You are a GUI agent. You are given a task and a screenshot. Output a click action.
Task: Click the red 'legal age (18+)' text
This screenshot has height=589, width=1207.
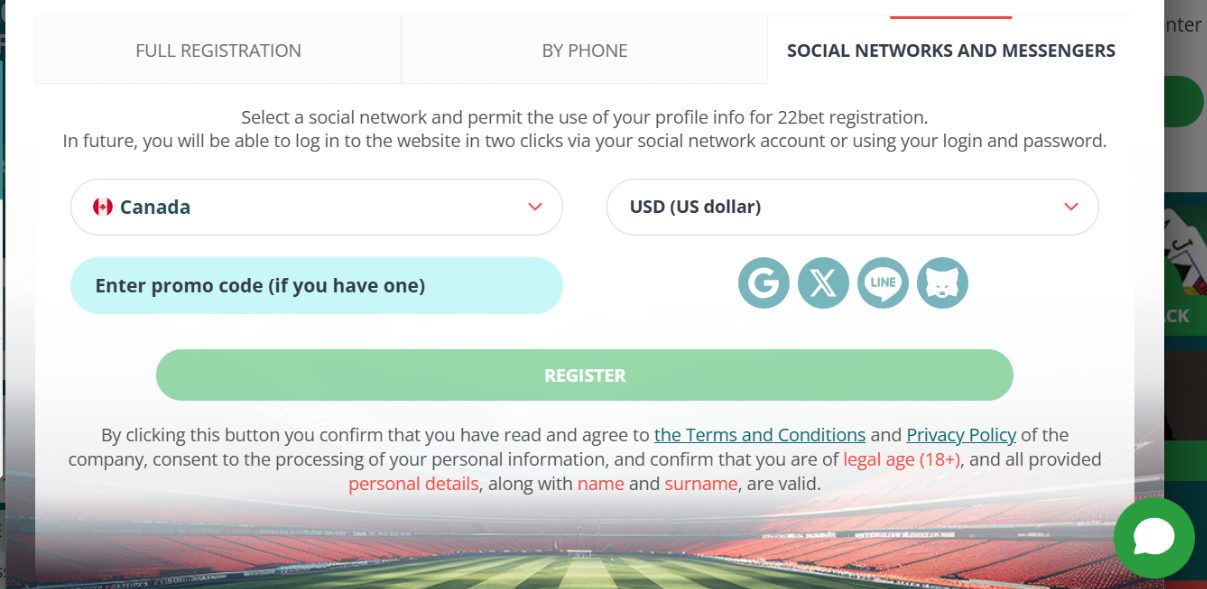[x=902, y=460]
